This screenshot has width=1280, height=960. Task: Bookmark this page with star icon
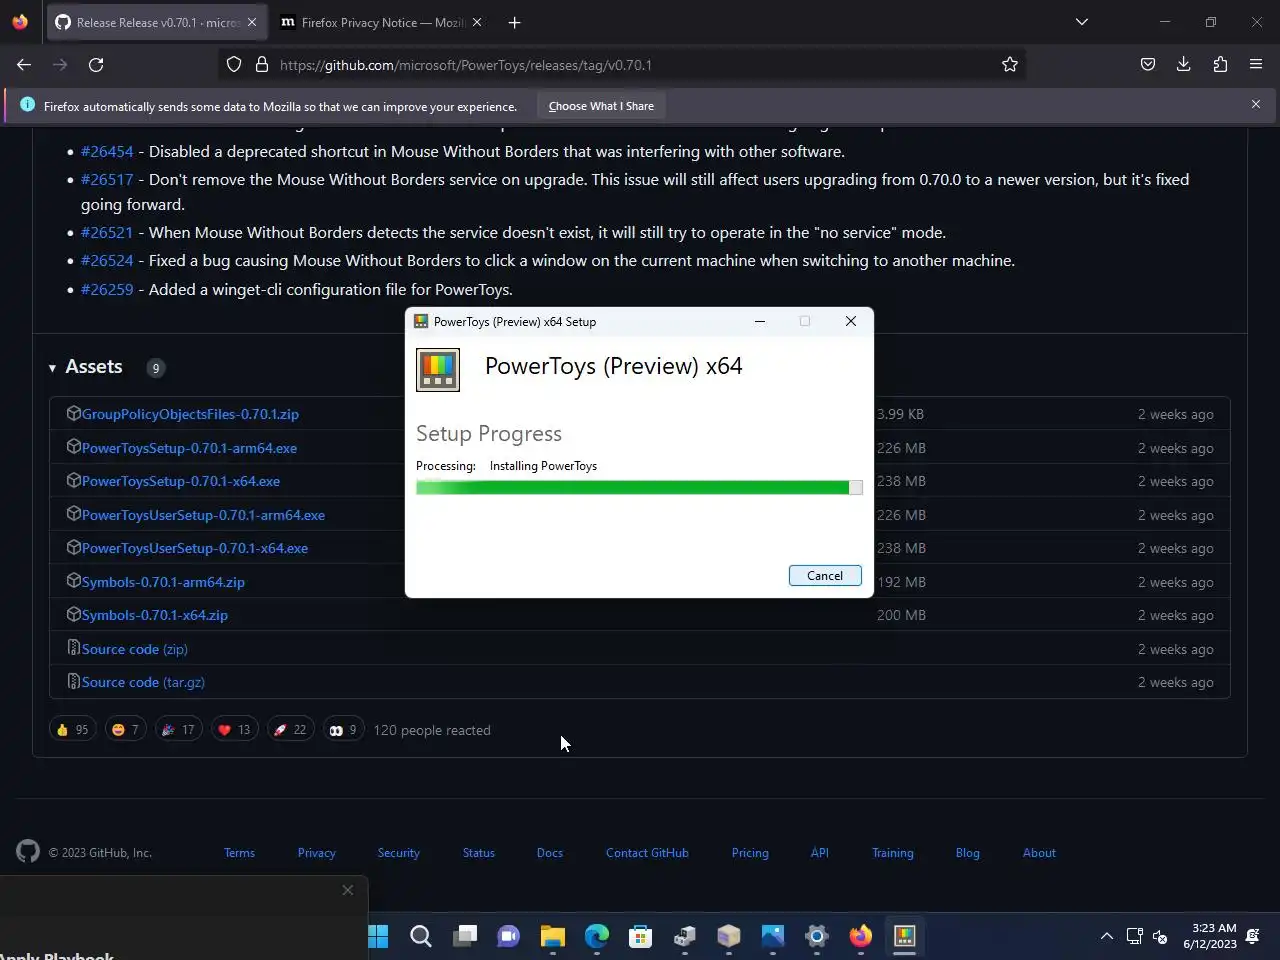(1010, 64)
